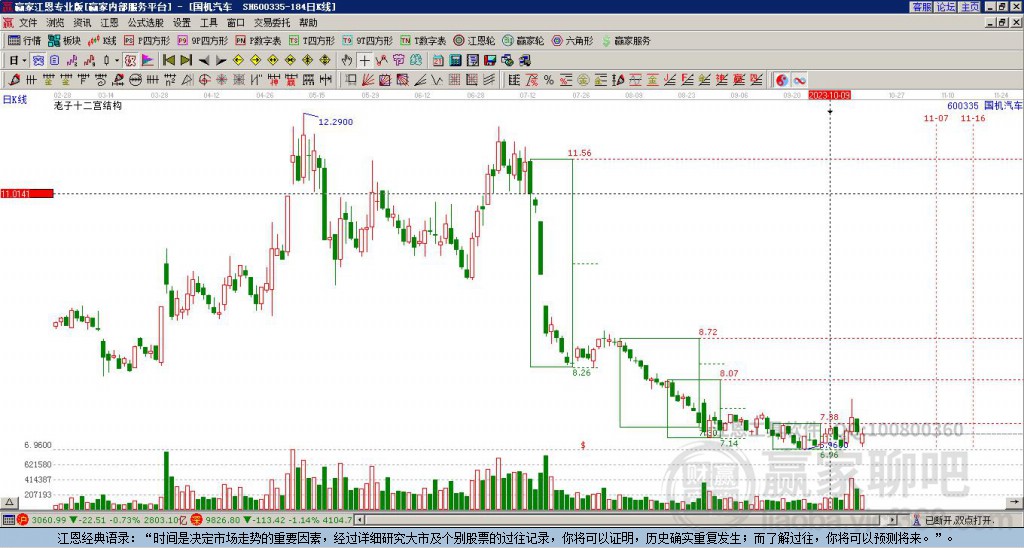Screen dimensions: 1024x548
Task: Toggle the crosshair cursor tool
Action: click(364, 60)
